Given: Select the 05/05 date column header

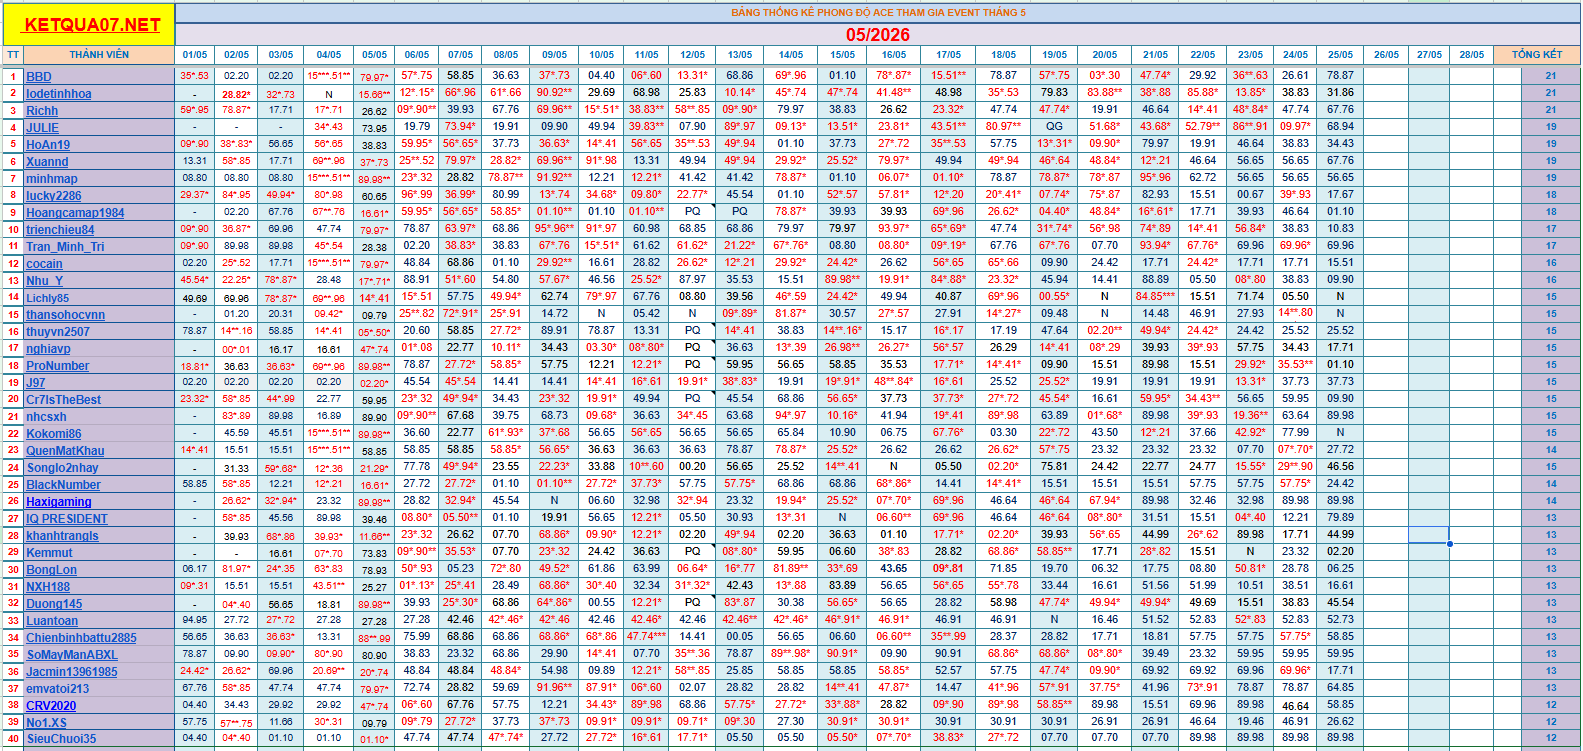Looking at the screenshot, I should pyautogui.click(x=374, y=55).
